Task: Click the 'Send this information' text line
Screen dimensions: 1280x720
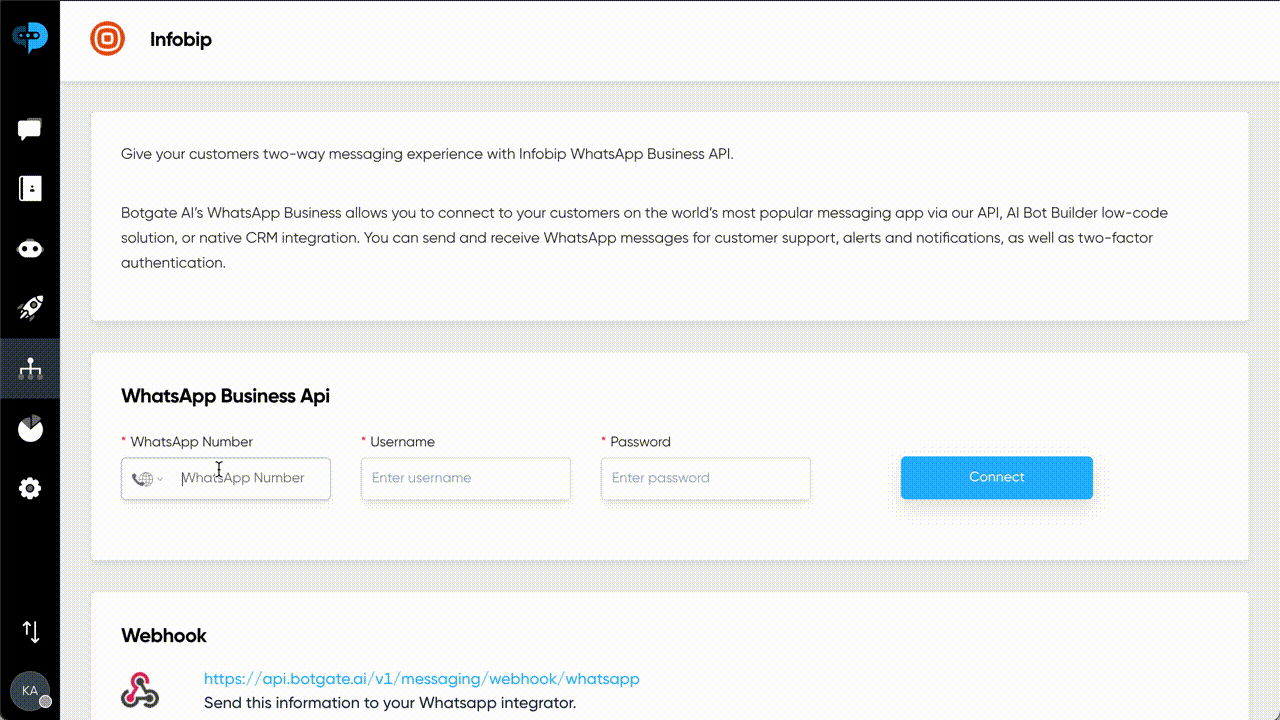Action: point(390,703)
